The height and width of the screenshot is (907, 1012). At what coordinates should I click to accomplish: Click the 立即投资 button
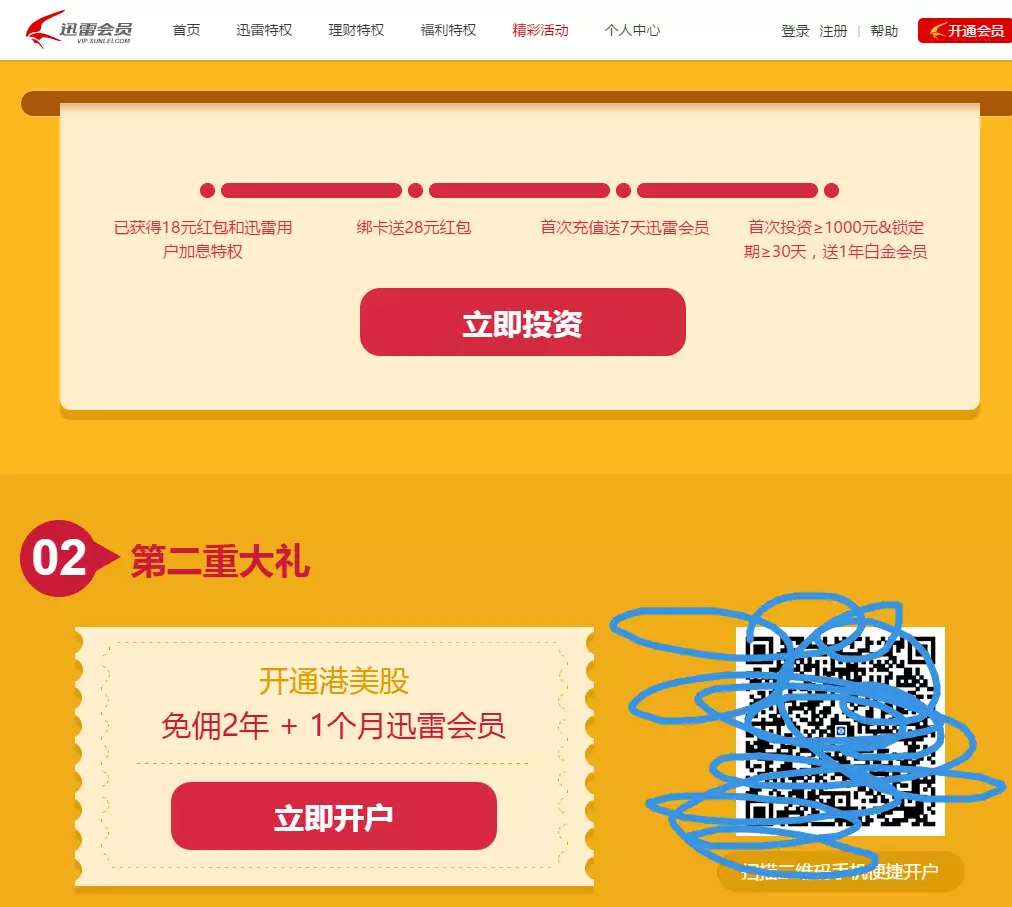coord(523,322)
